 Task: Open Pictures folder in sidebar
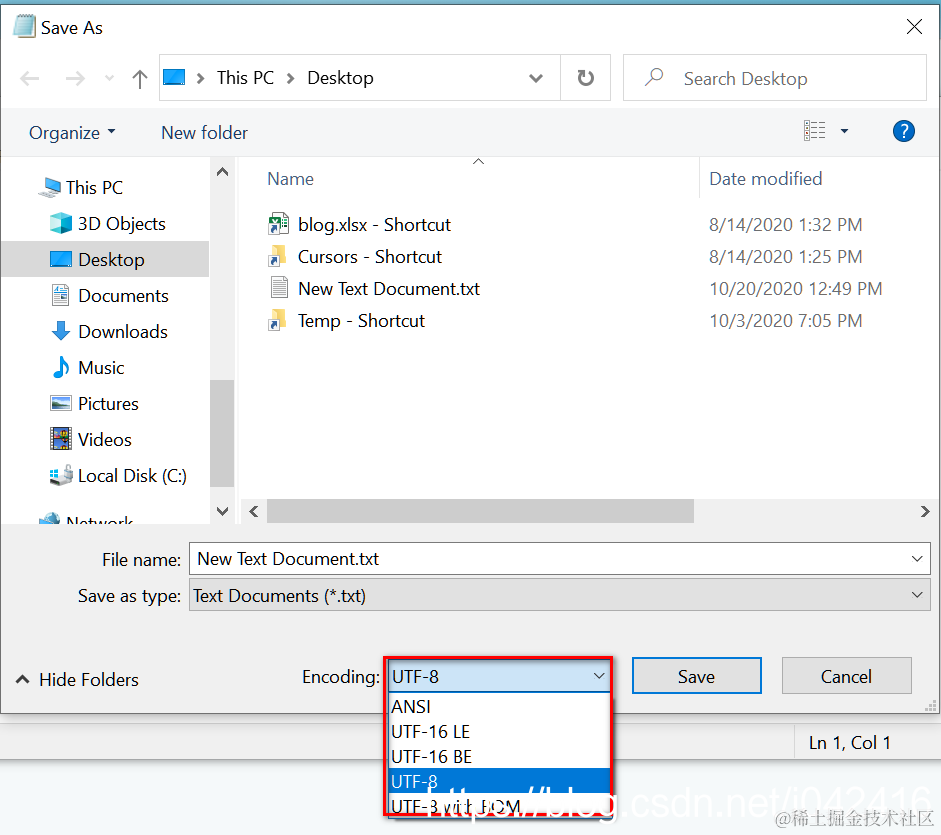[x=108, y=404]
